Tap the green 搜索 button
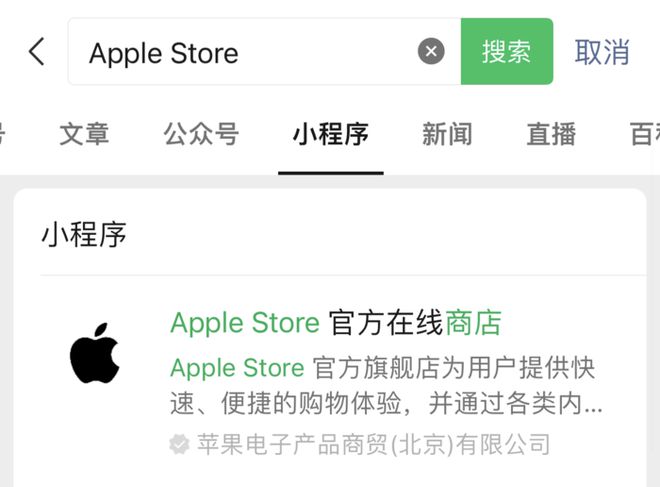660x487 pixels. 507,51
